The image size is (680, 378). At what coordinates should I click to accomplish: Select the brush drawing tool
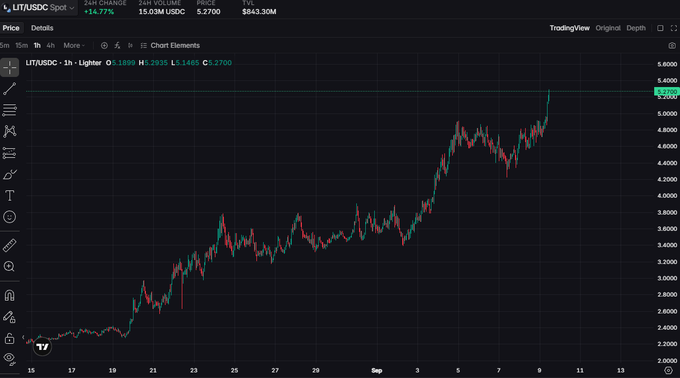pos(10,174)
